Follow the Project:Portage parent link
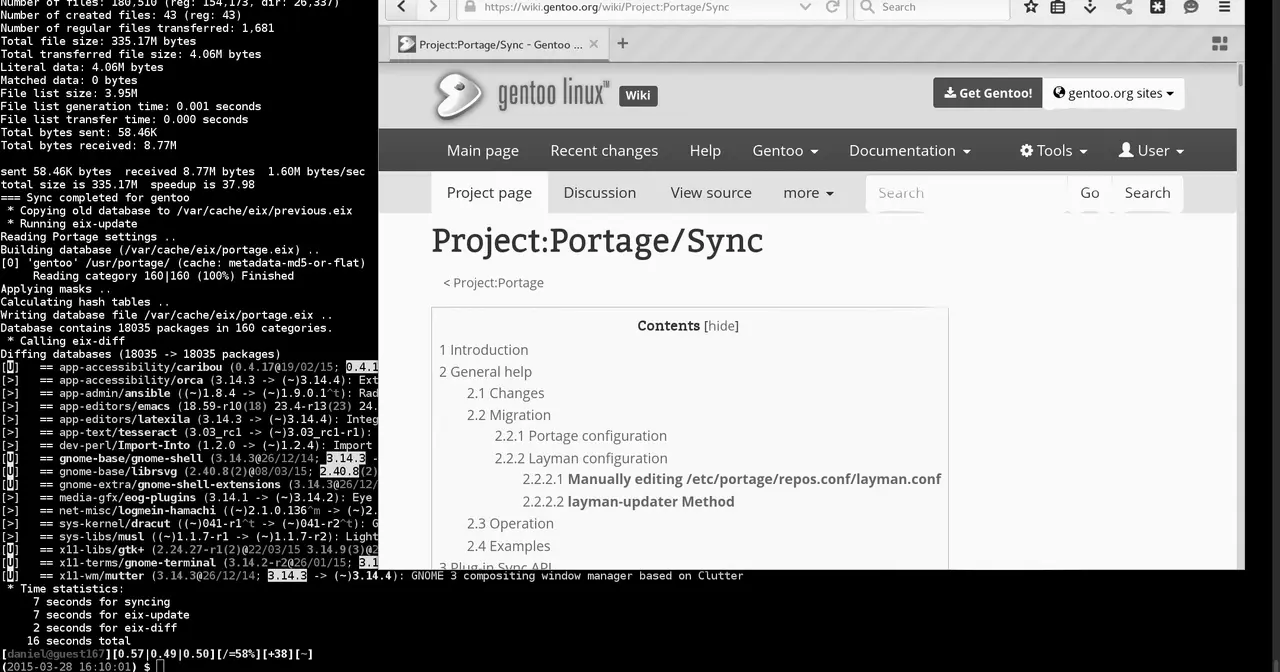Image resolution: width=1280 pixels, height=672 pixels. pyautogui.click(x=498, y=283)
